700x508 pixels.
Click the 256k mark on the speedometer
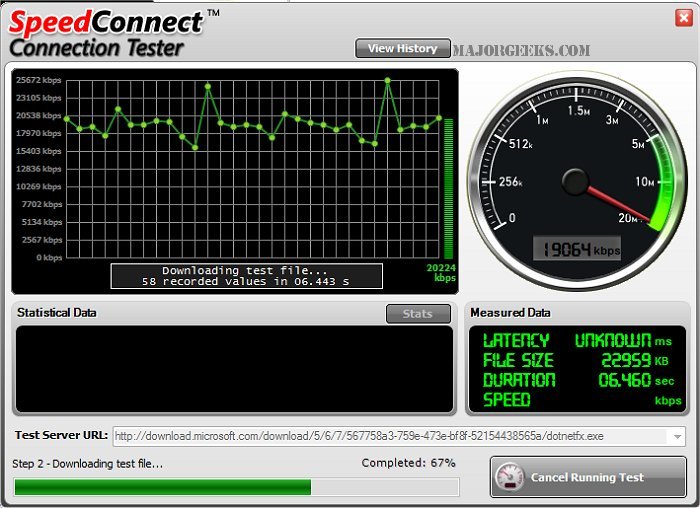pos(510,182)
